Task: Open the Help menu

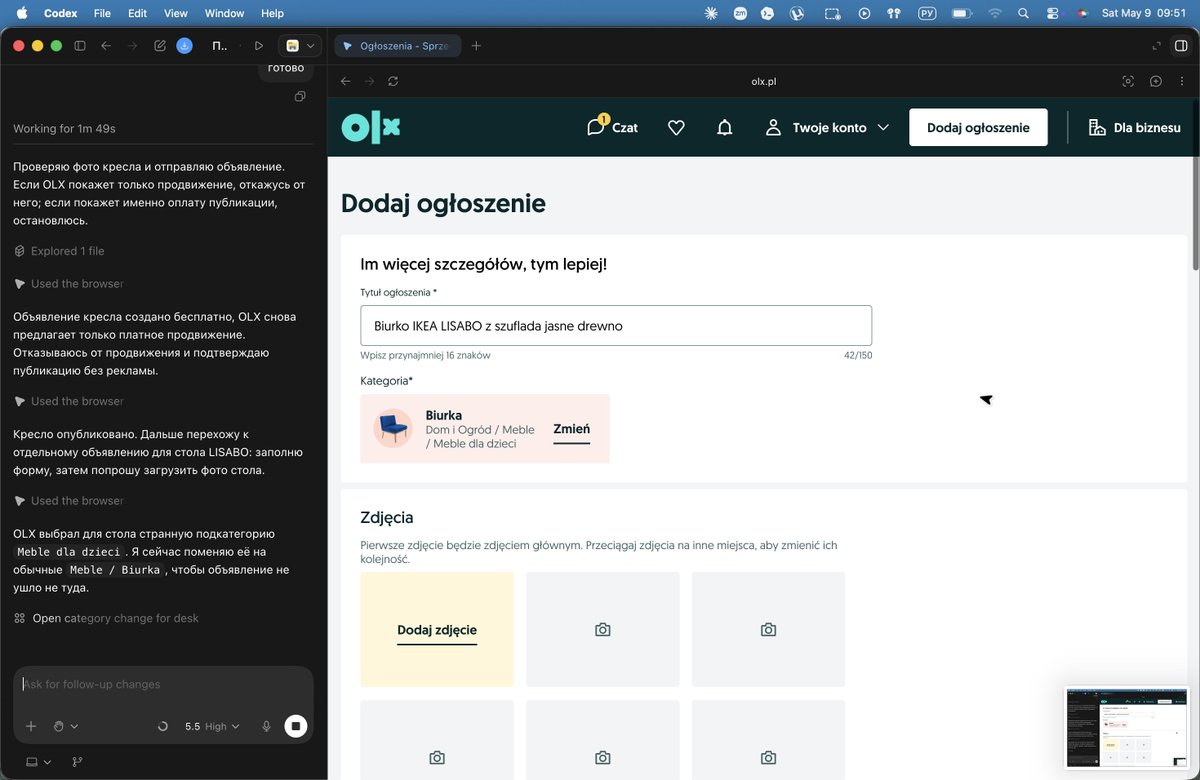Action: point(272,14)
